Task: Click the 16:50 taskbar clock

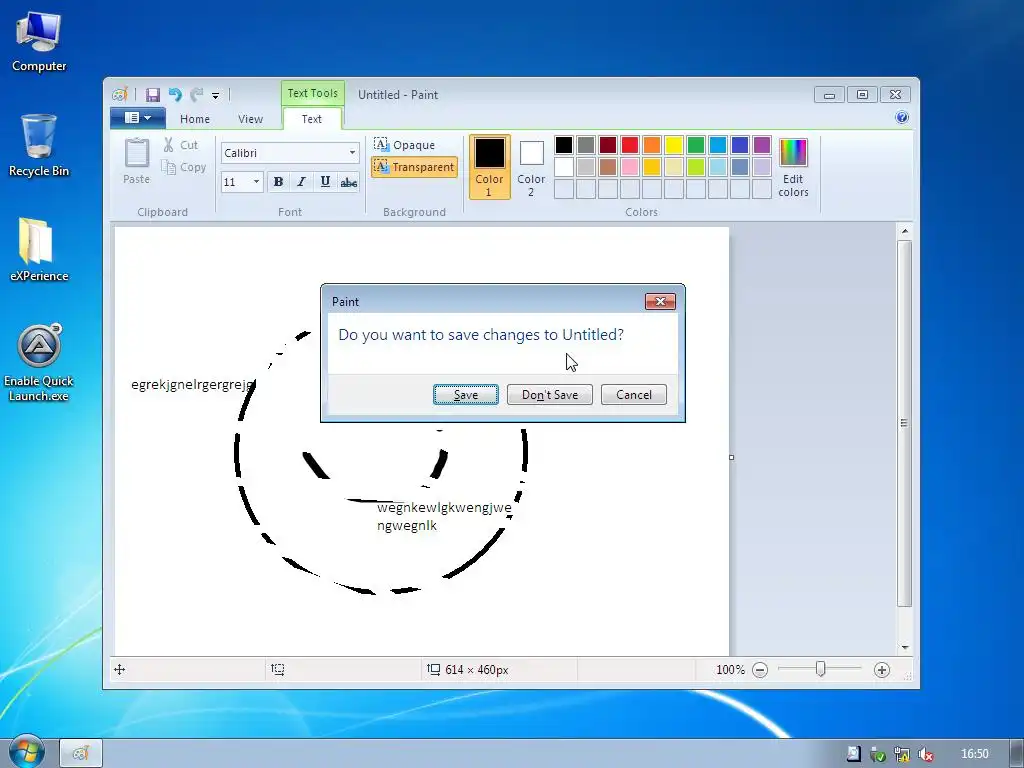Action: tap(974, 754)
